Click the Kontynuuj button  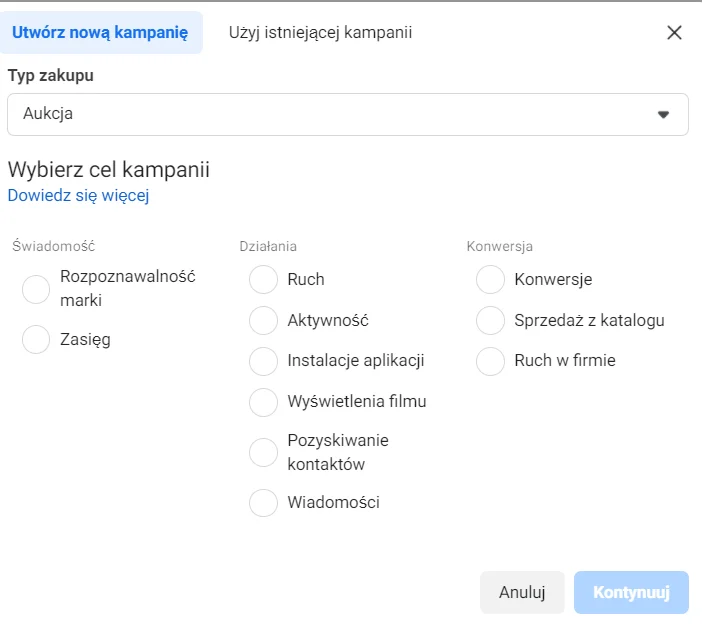[631, 592]
